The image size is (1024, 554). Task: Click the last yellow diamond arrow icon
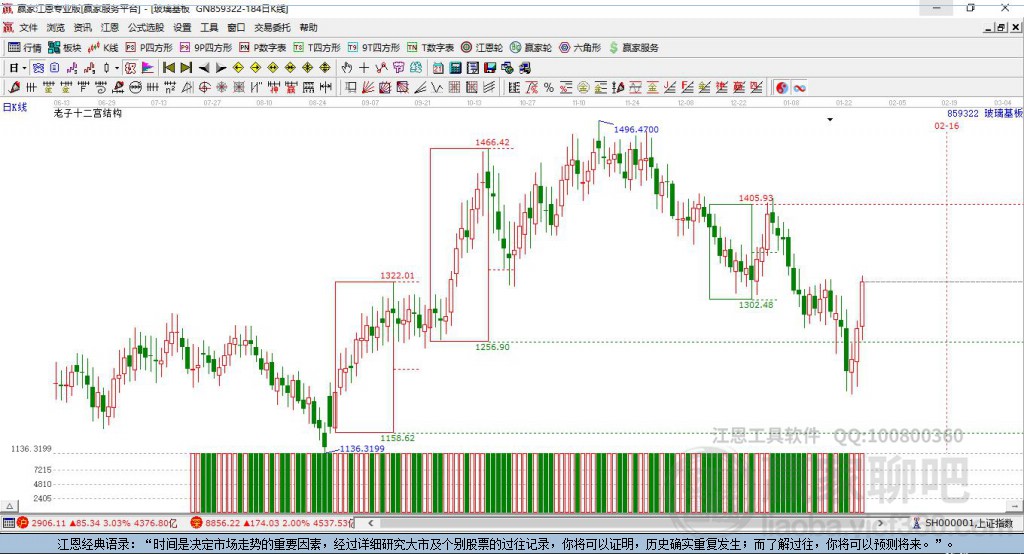tap(325, 68)
